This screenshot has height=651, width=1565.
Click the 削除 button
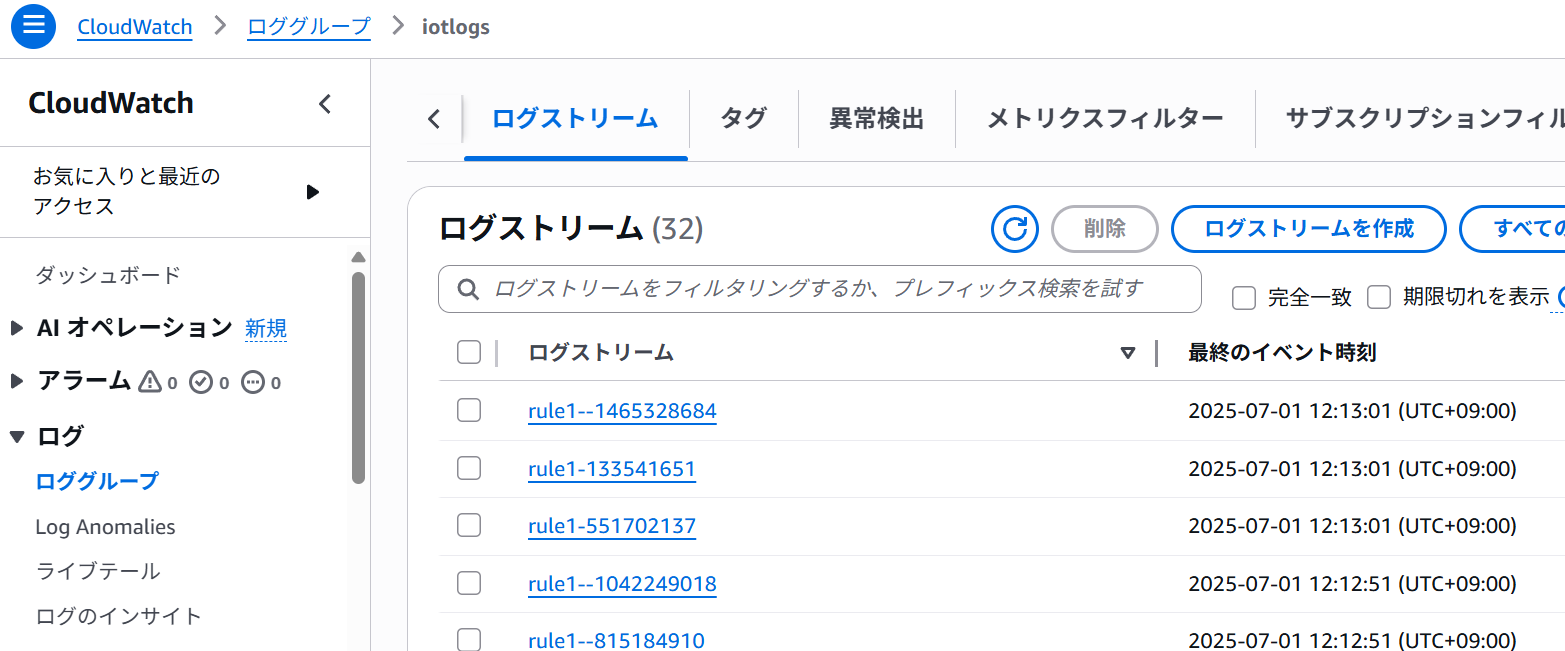tap(1105, 229)
